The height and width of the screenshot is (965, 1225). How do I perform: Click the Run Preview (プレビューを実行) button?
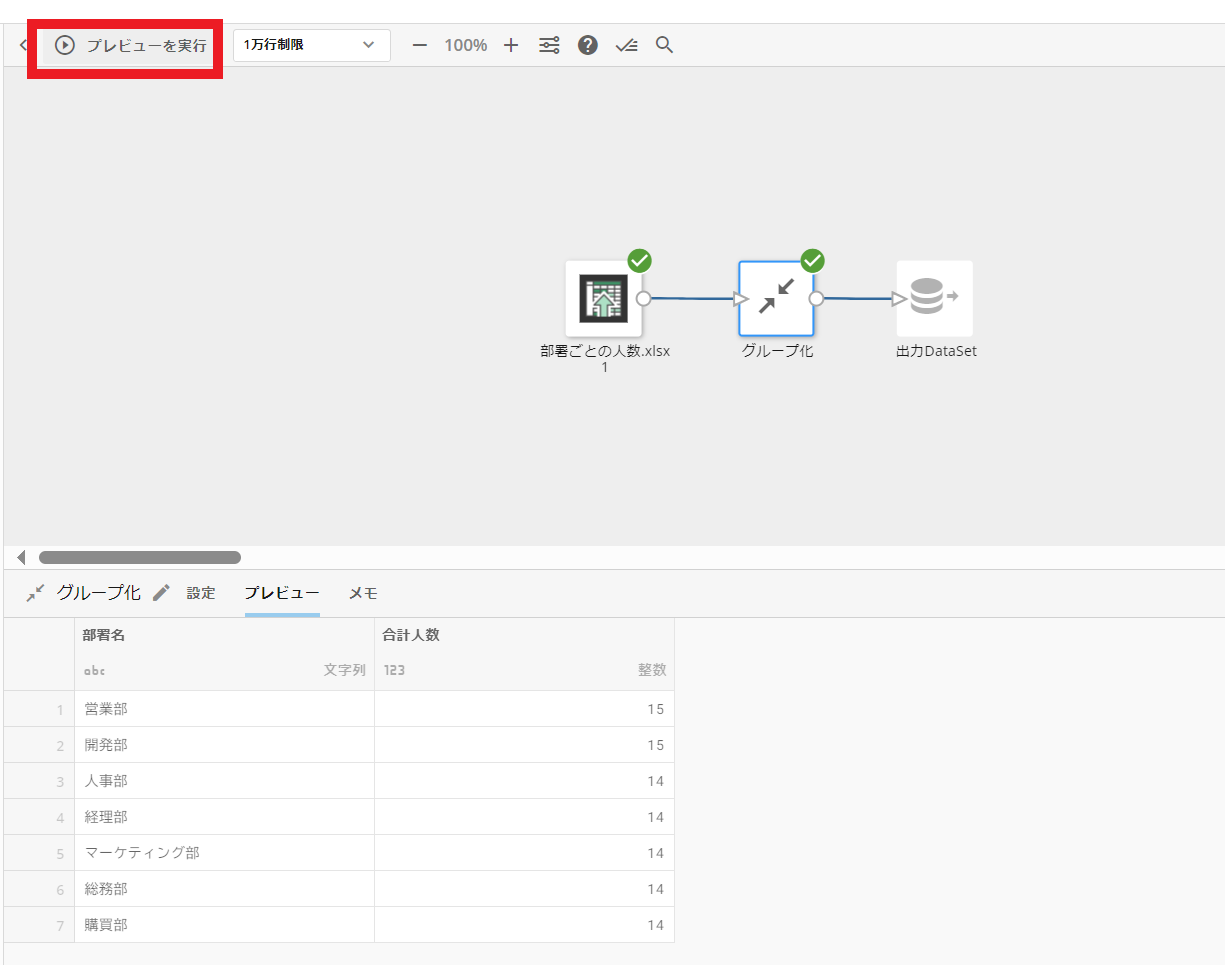(x=130, y=46)
